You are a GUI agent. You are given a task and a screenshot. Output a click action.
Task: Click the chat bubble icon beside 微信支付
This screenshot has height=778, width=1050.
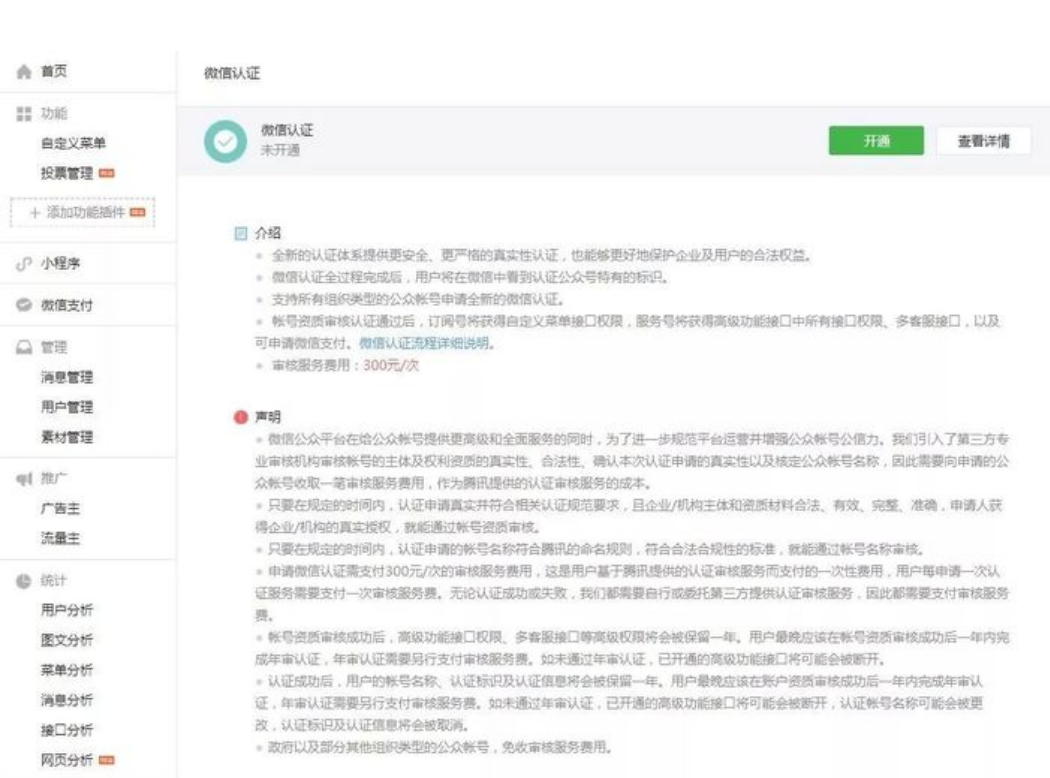[x=24, y=305]
